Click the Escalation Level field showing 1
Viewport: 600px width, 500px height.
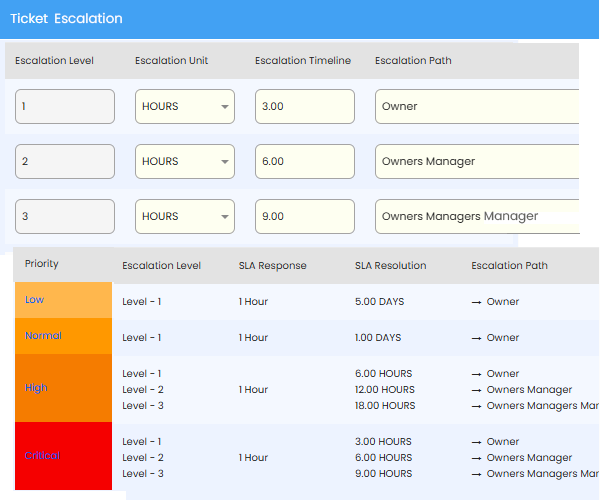tap(65, 106)
